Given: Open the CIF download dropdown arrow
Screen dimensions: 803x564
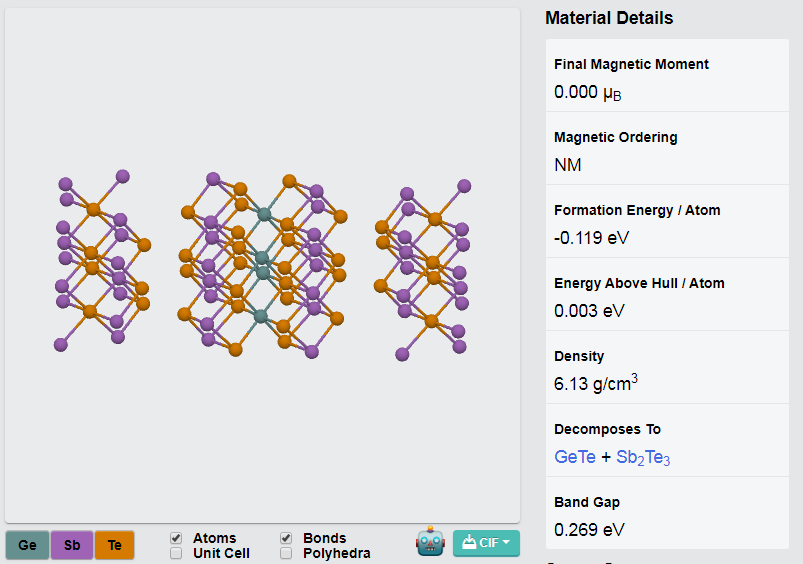Looking at the screenshot, I should 506,542.
